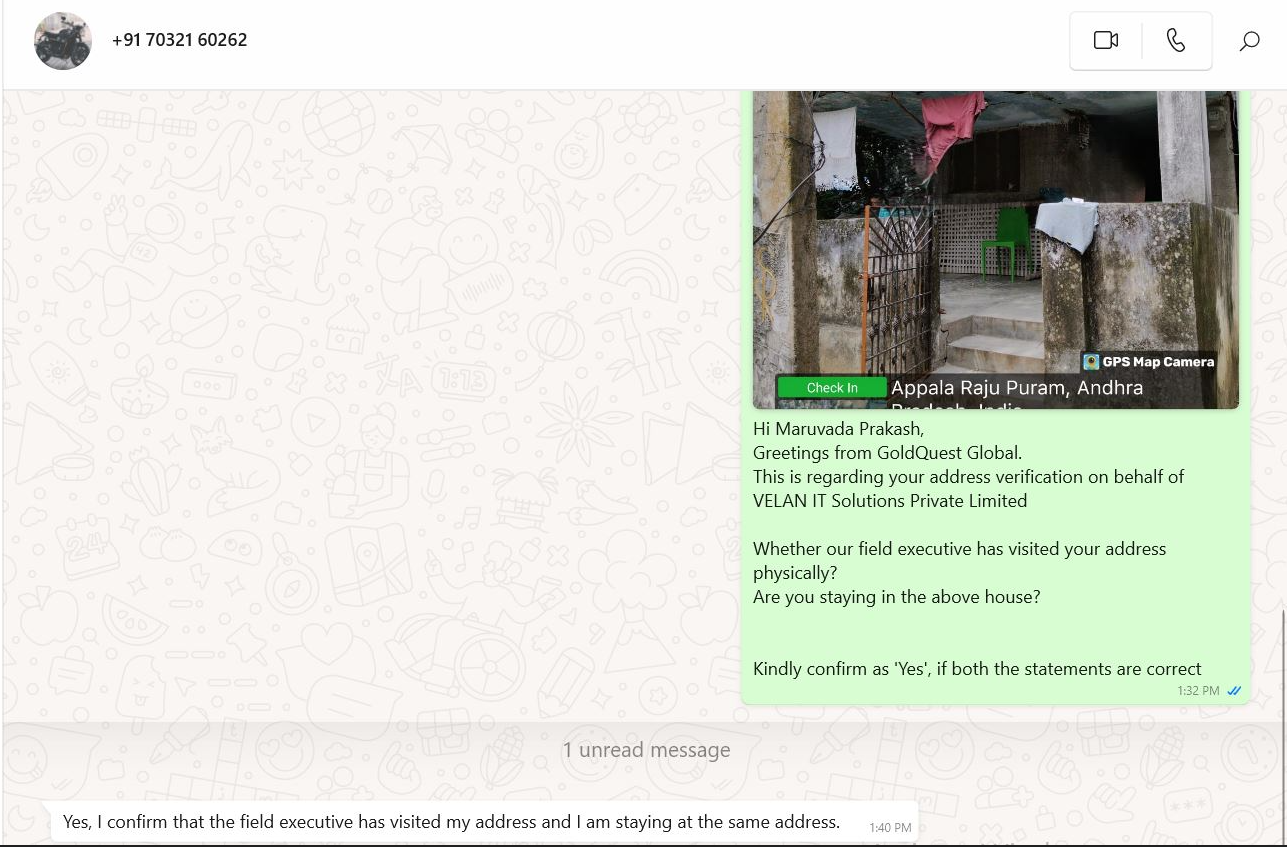Click the GPS Map Camera icon on photo

(x=1091, y=362)
